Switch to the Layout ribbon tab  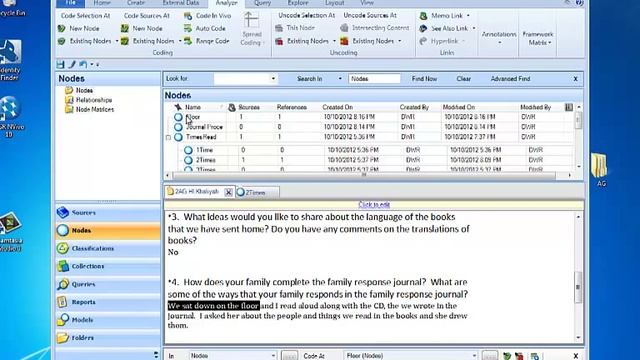[334, 3]
